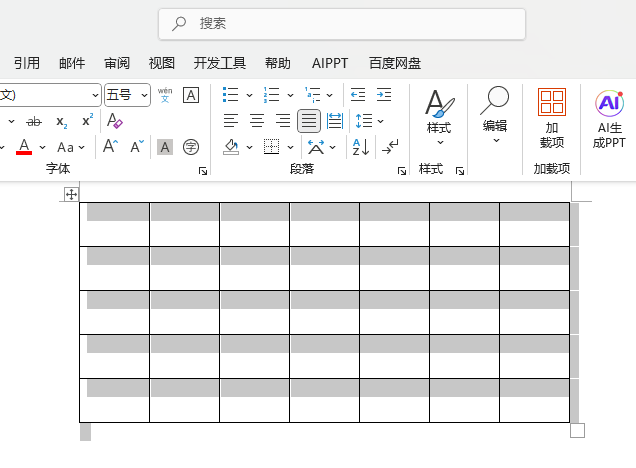Viewport: 636px width, 468px height.
Task: Open the AIPPT tab
Action: point(330,63)
